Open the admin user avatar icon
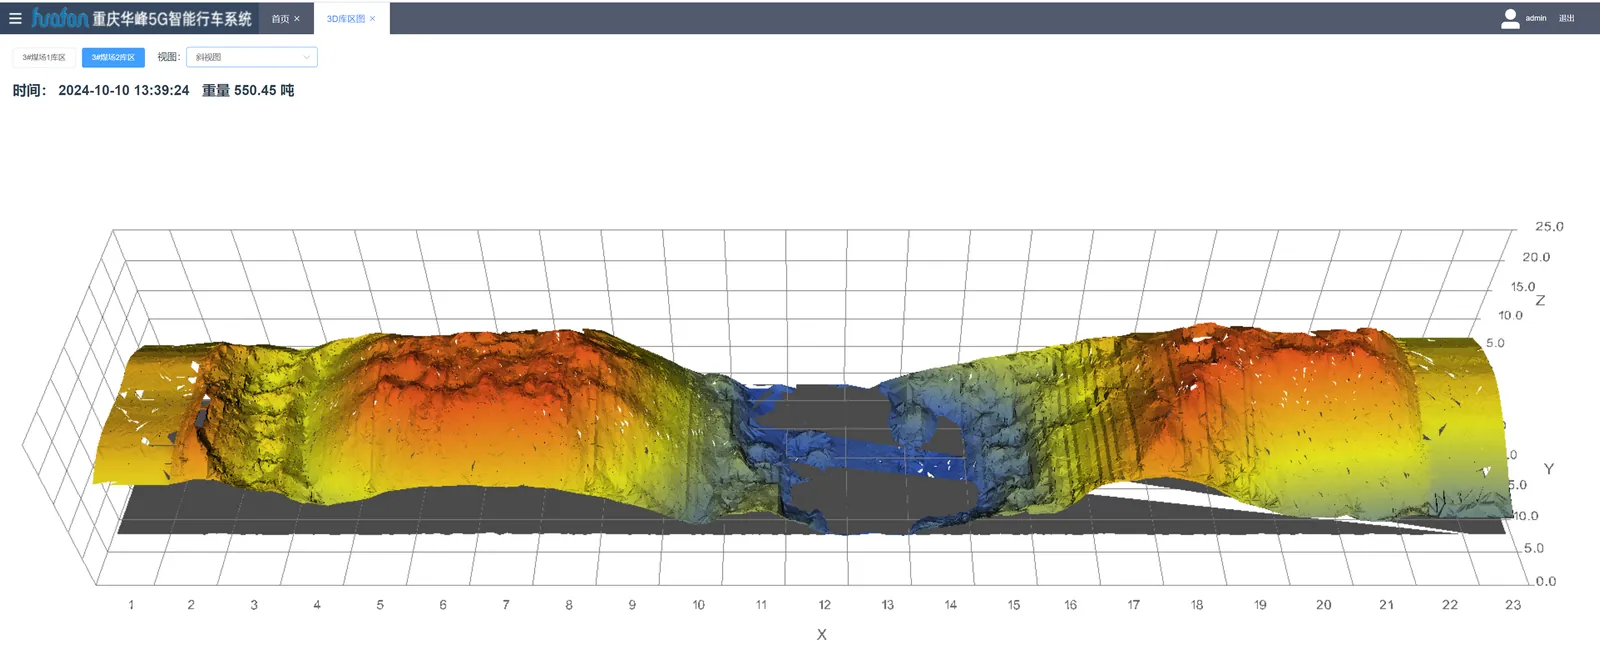Viewport: 1600px width, 653px height. [1510, 18]
